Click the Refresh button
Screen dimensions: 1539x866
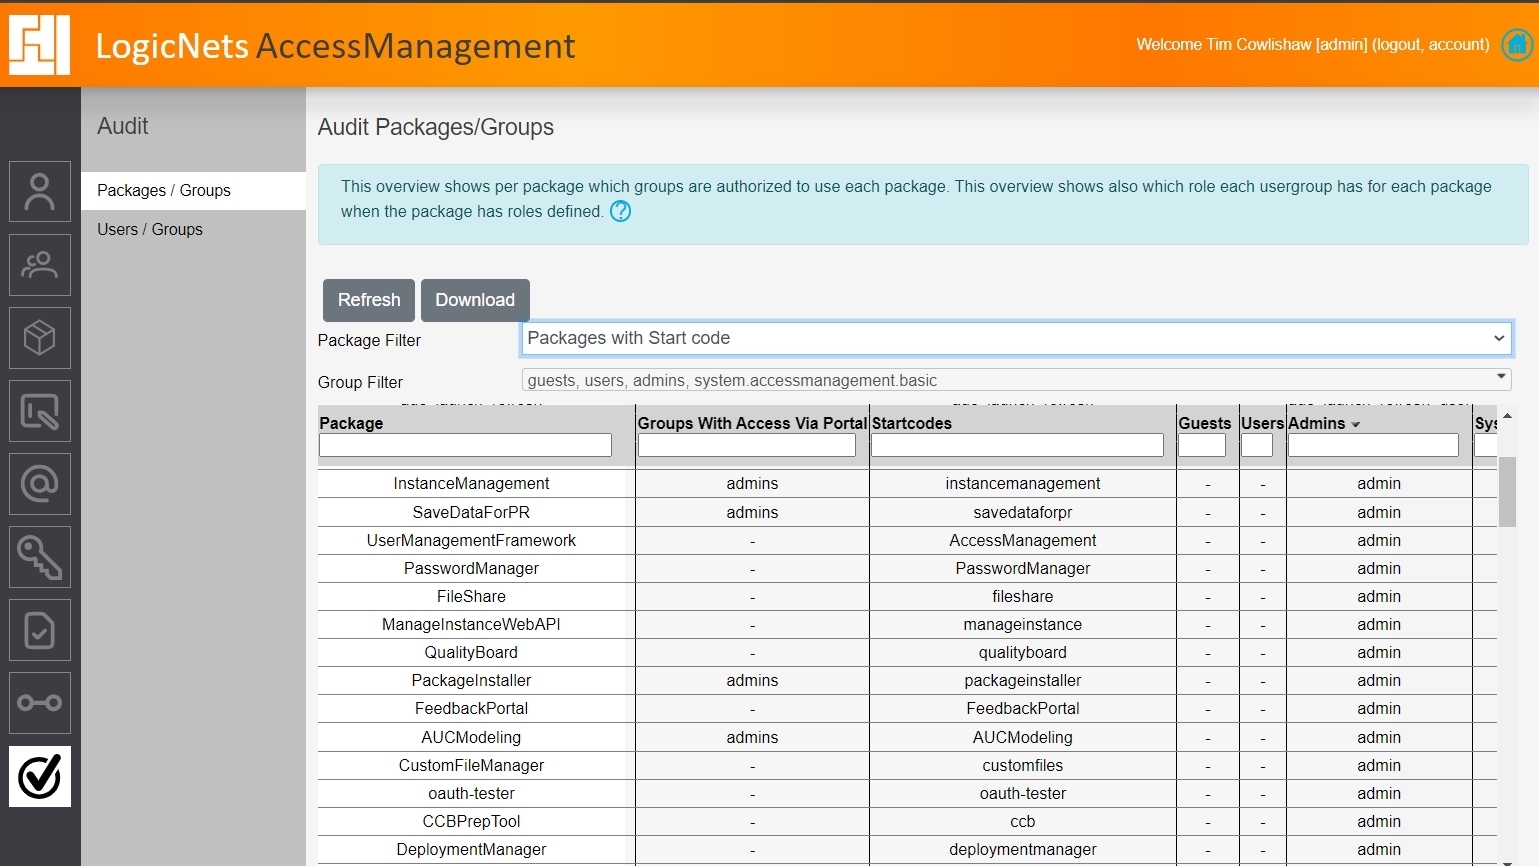(369, 300)
